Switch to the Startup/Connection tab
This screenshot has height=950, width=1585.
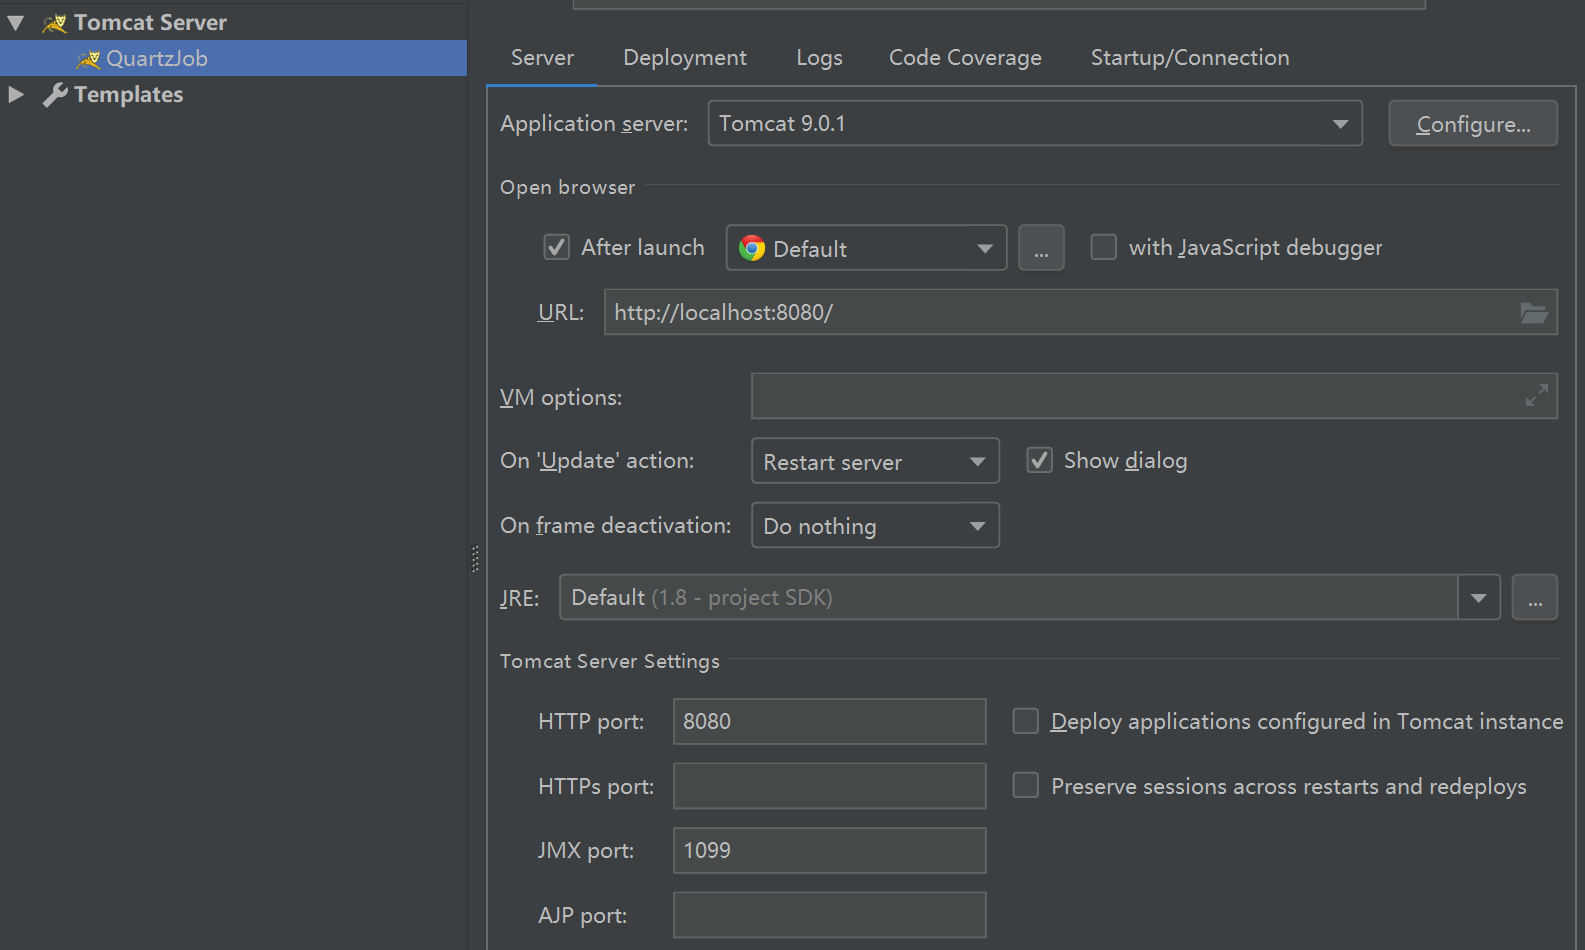[x=1190, y=58]
